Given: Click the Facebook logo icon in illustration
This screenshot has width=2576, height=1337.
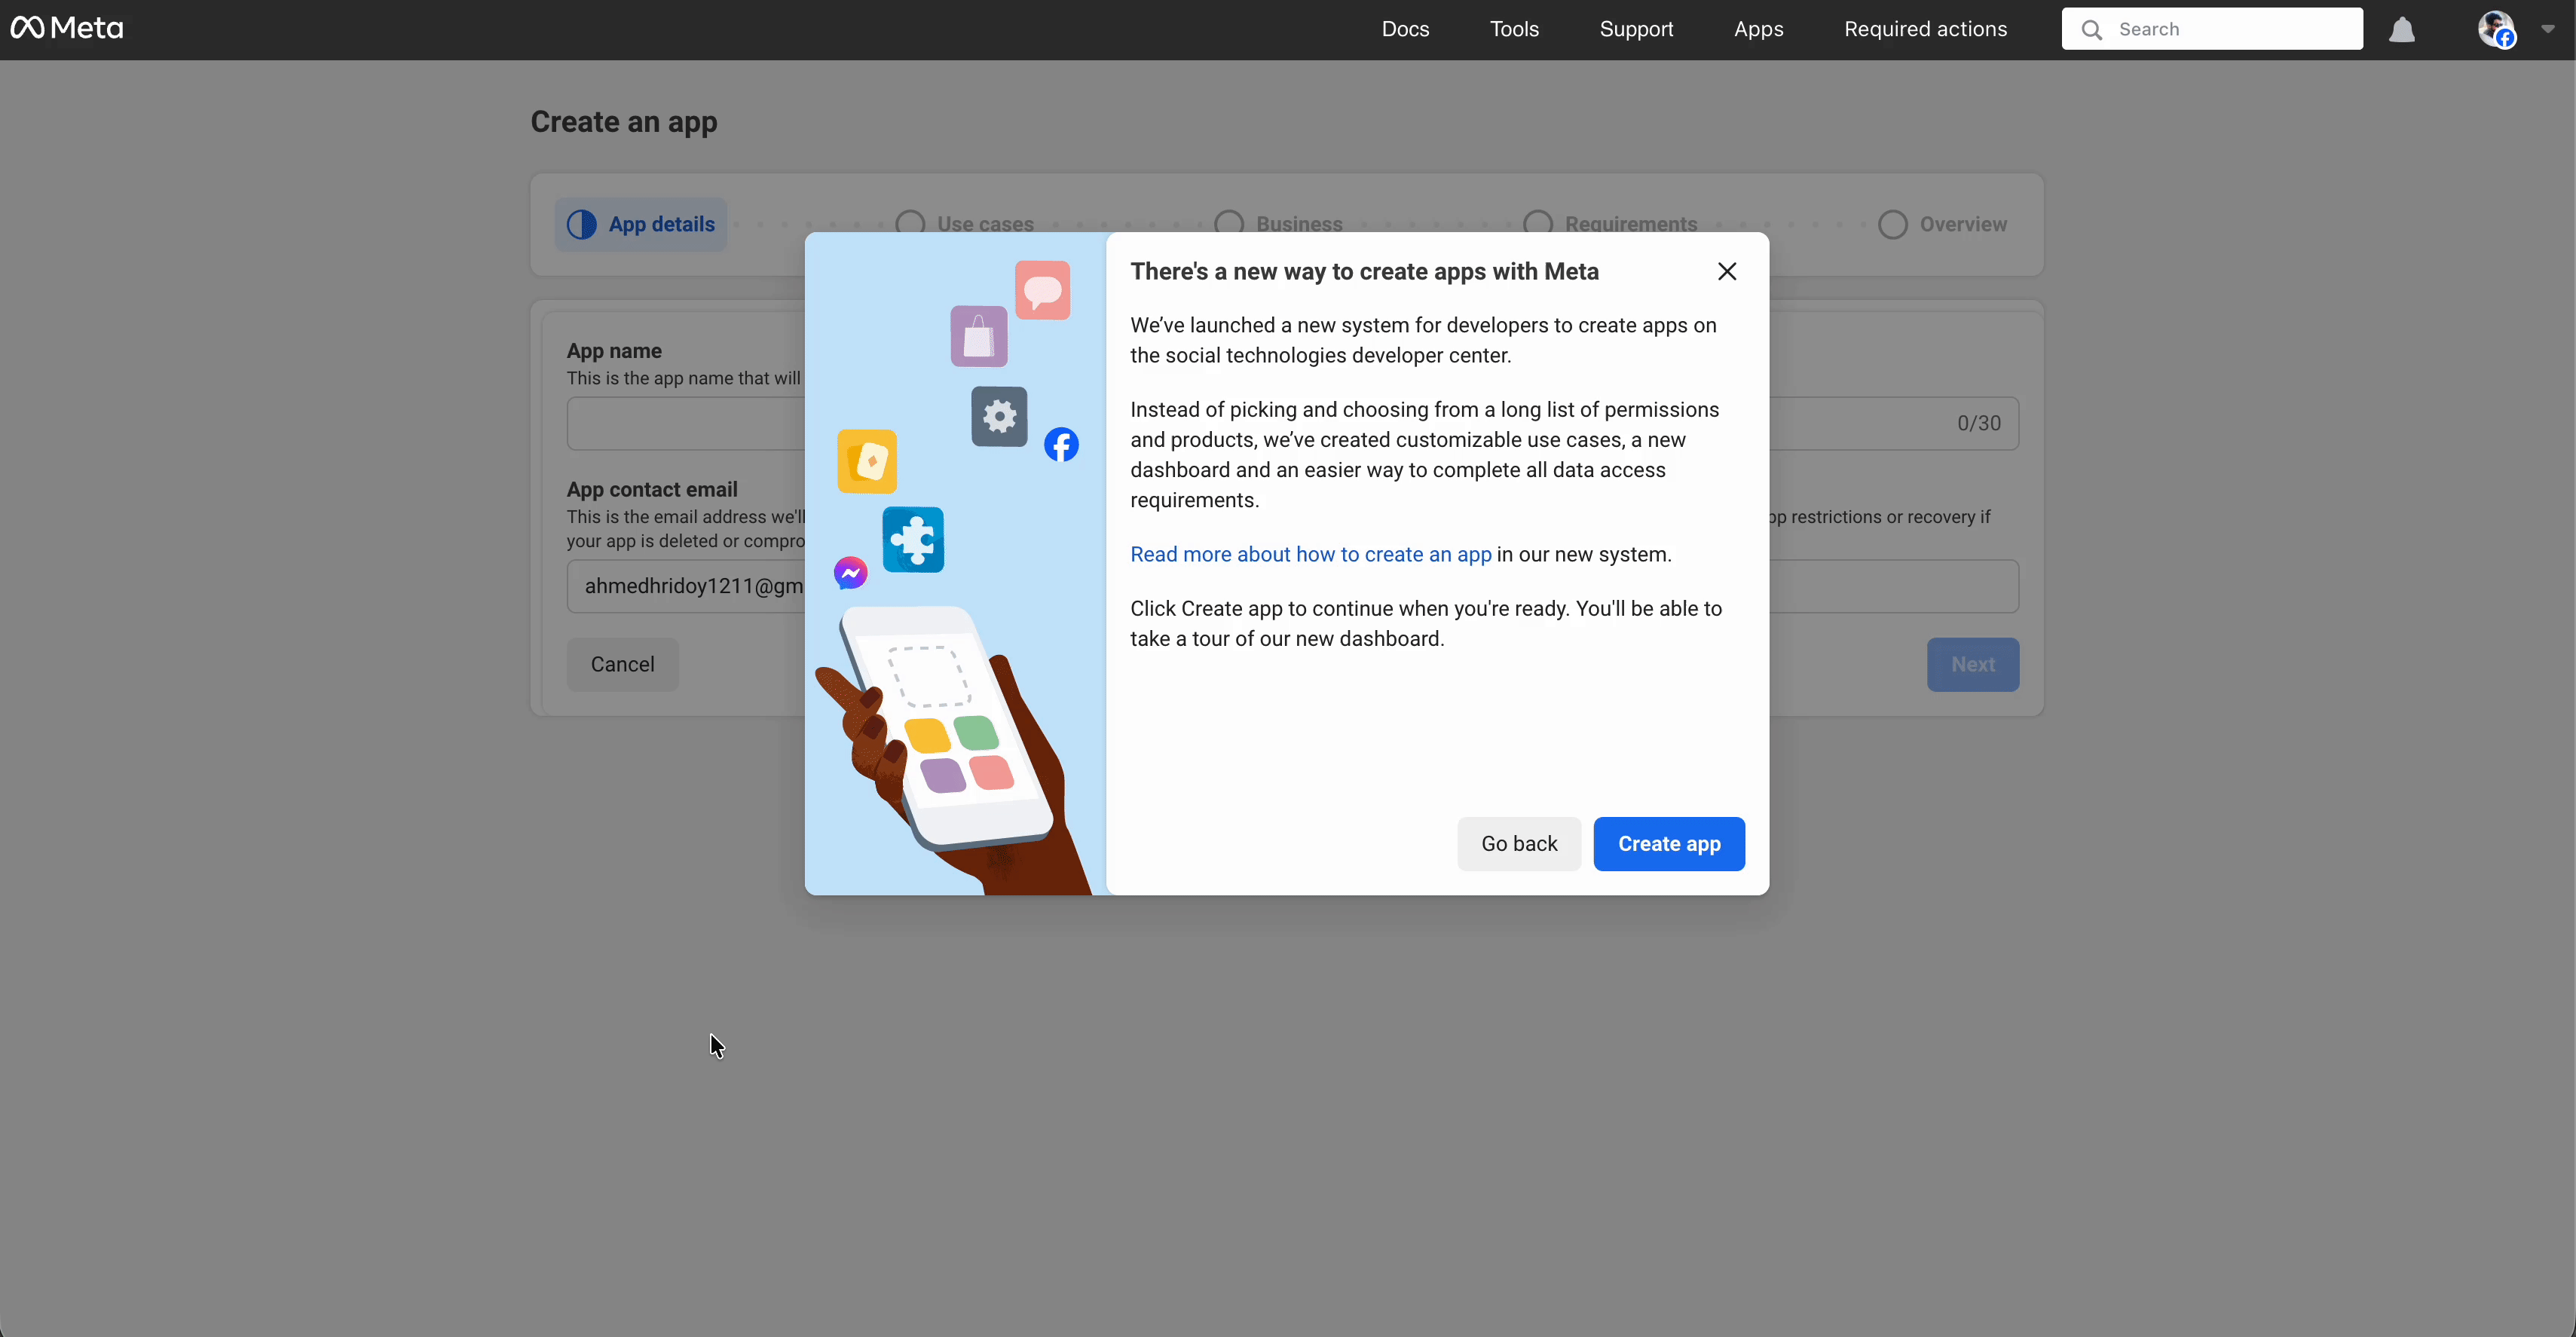Looking at the screenshot, I should pyautogui.click(x=1061, y=445).
